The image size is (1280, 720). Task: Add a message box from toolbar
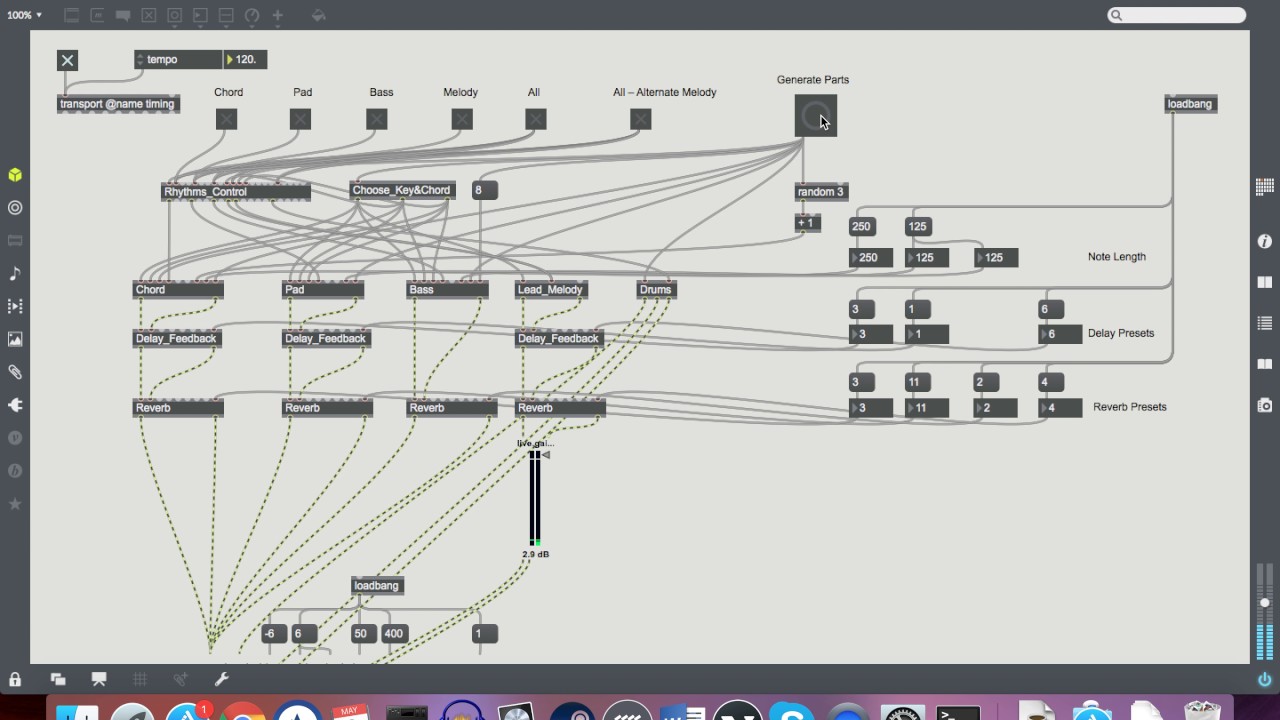pos(97,15)
